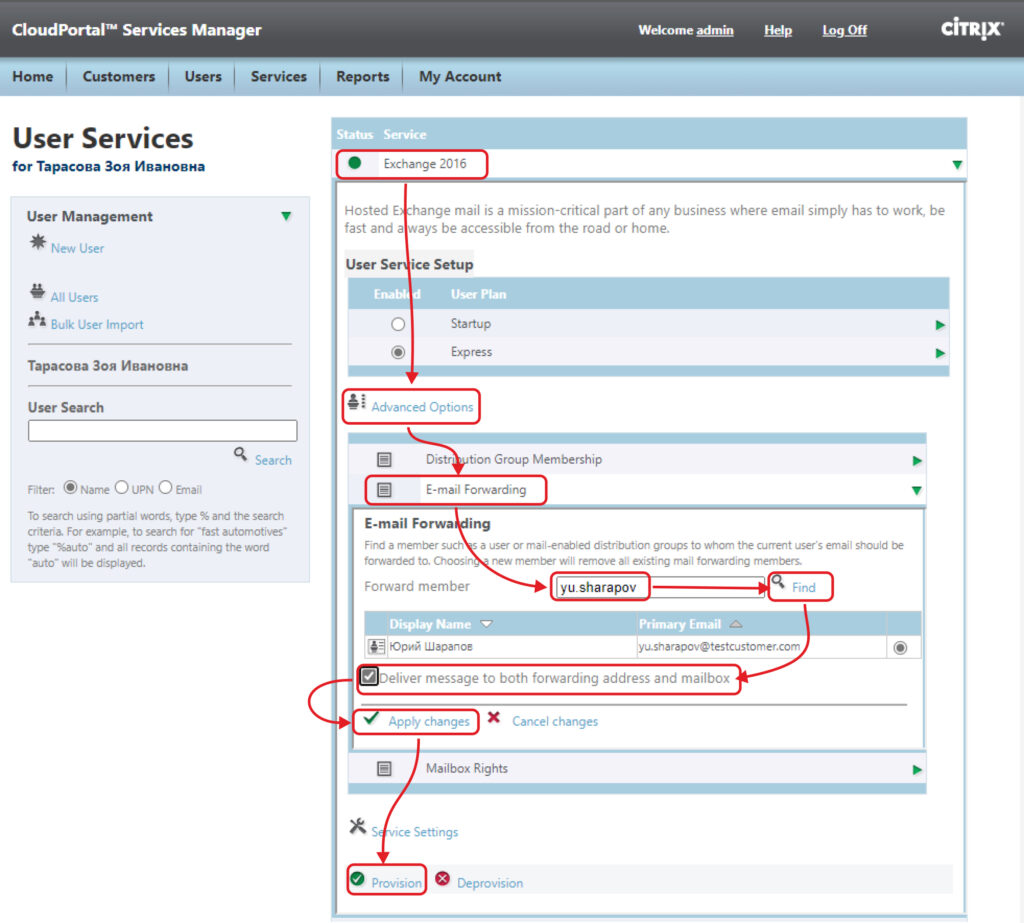Focus the User Search text box

coord(162,430)
